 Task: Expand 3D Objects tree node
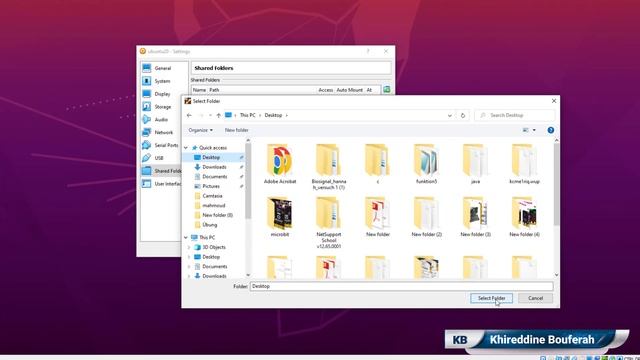[189, 247]
